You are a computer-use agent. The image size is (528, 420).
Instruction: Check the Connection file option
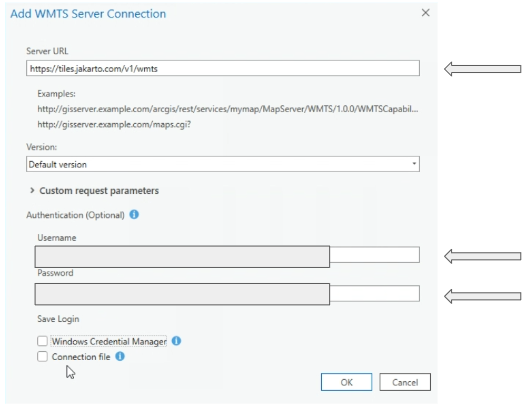click(42, 356)
